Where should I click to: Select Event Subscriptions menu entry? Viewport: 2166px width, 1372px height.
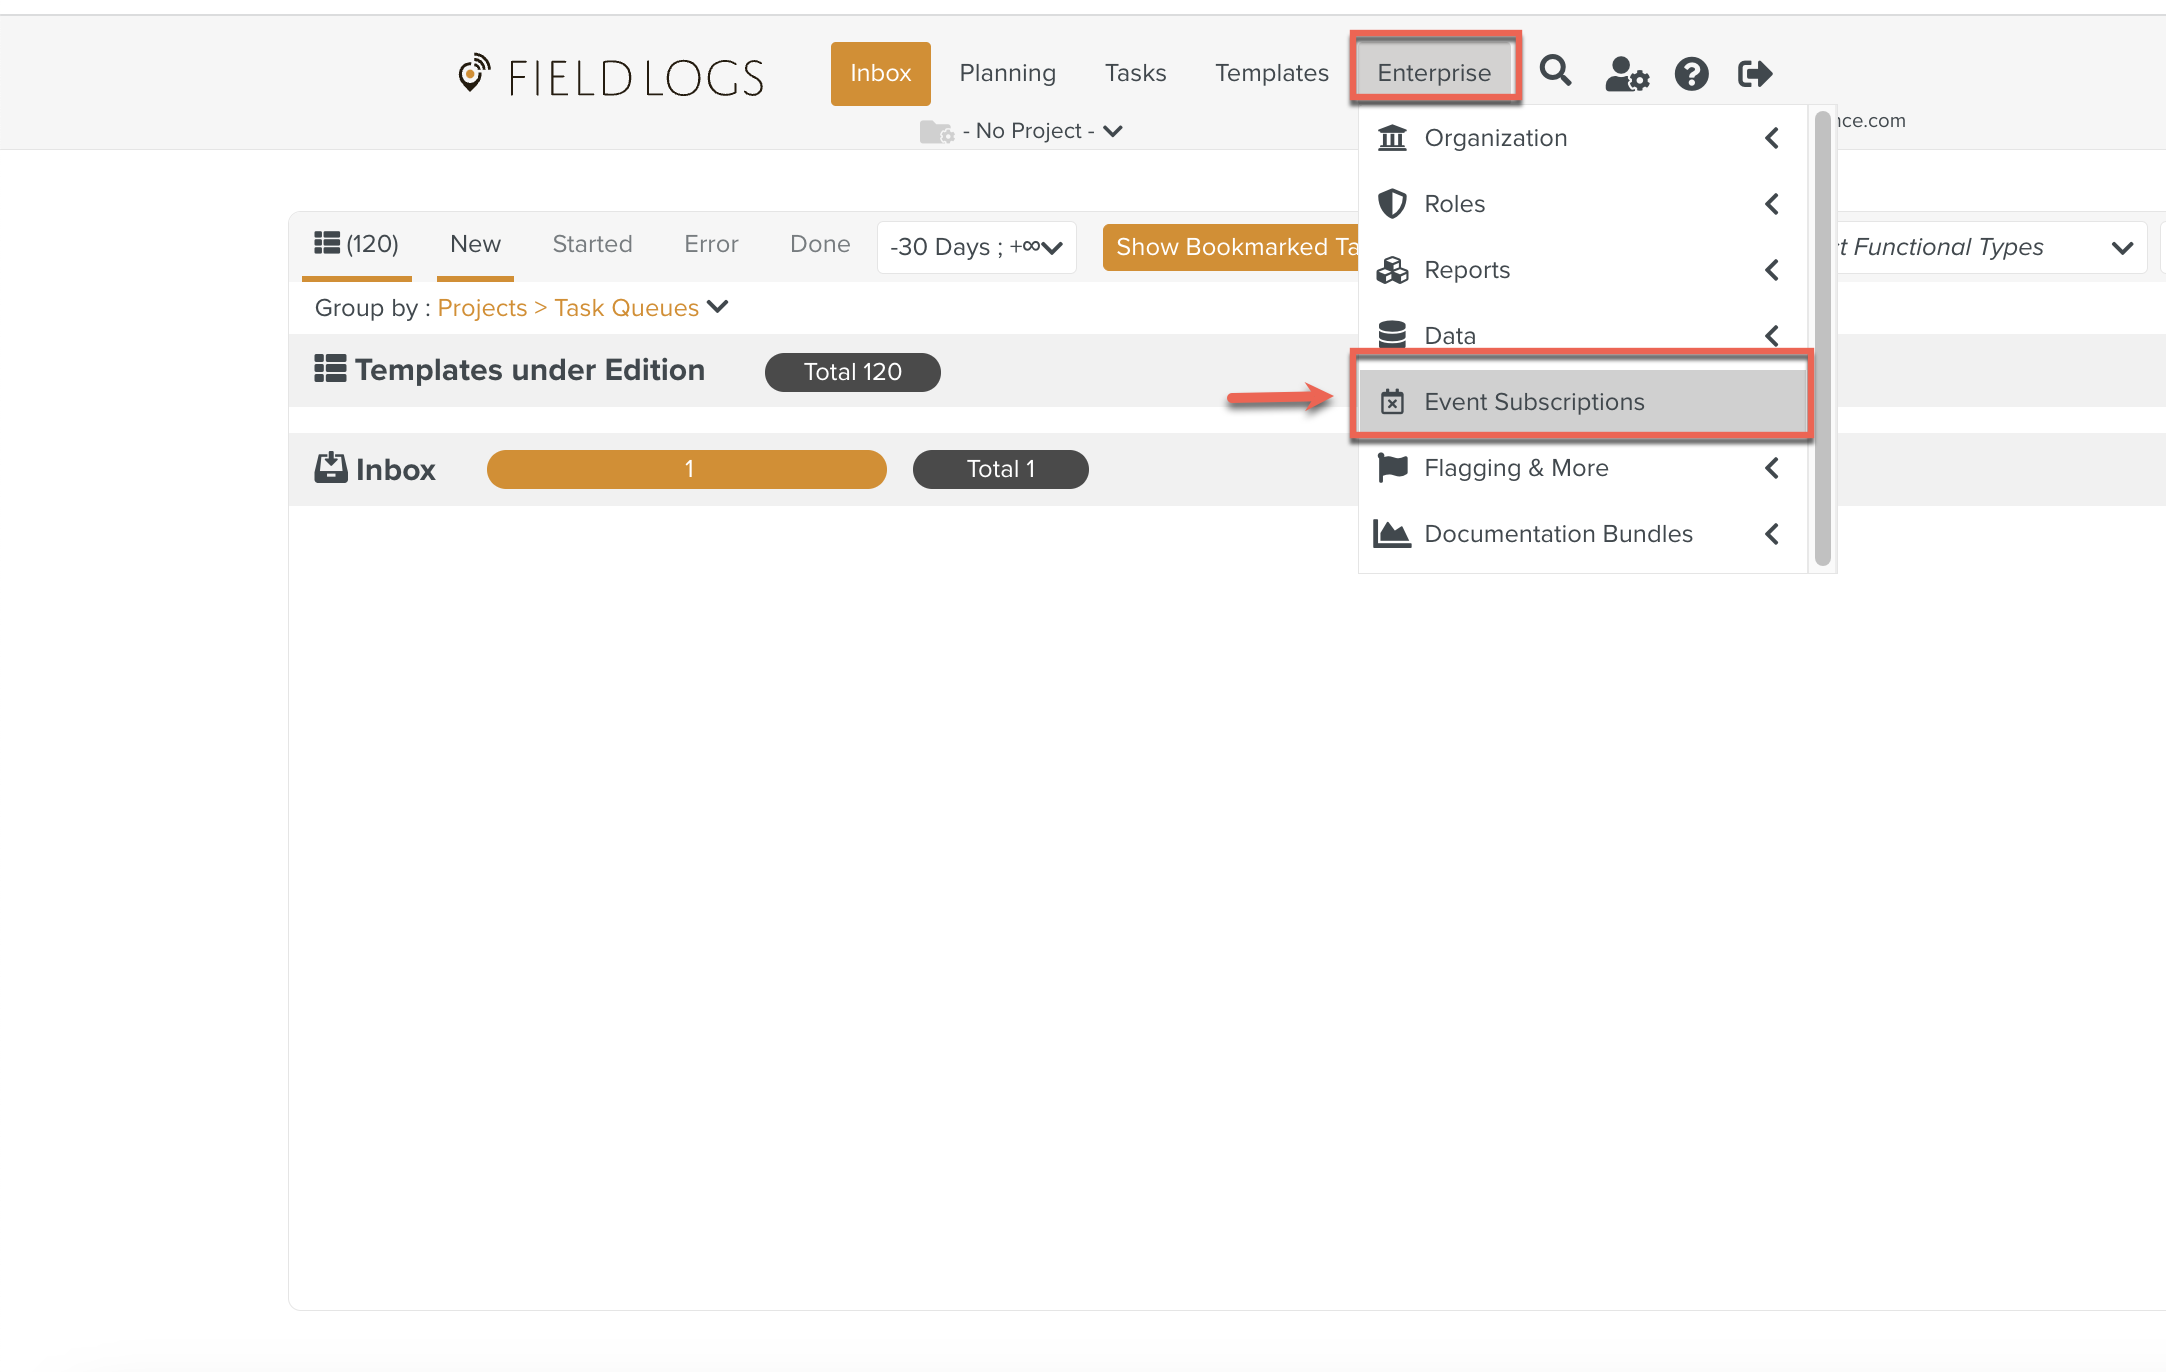pos(1534,402)
